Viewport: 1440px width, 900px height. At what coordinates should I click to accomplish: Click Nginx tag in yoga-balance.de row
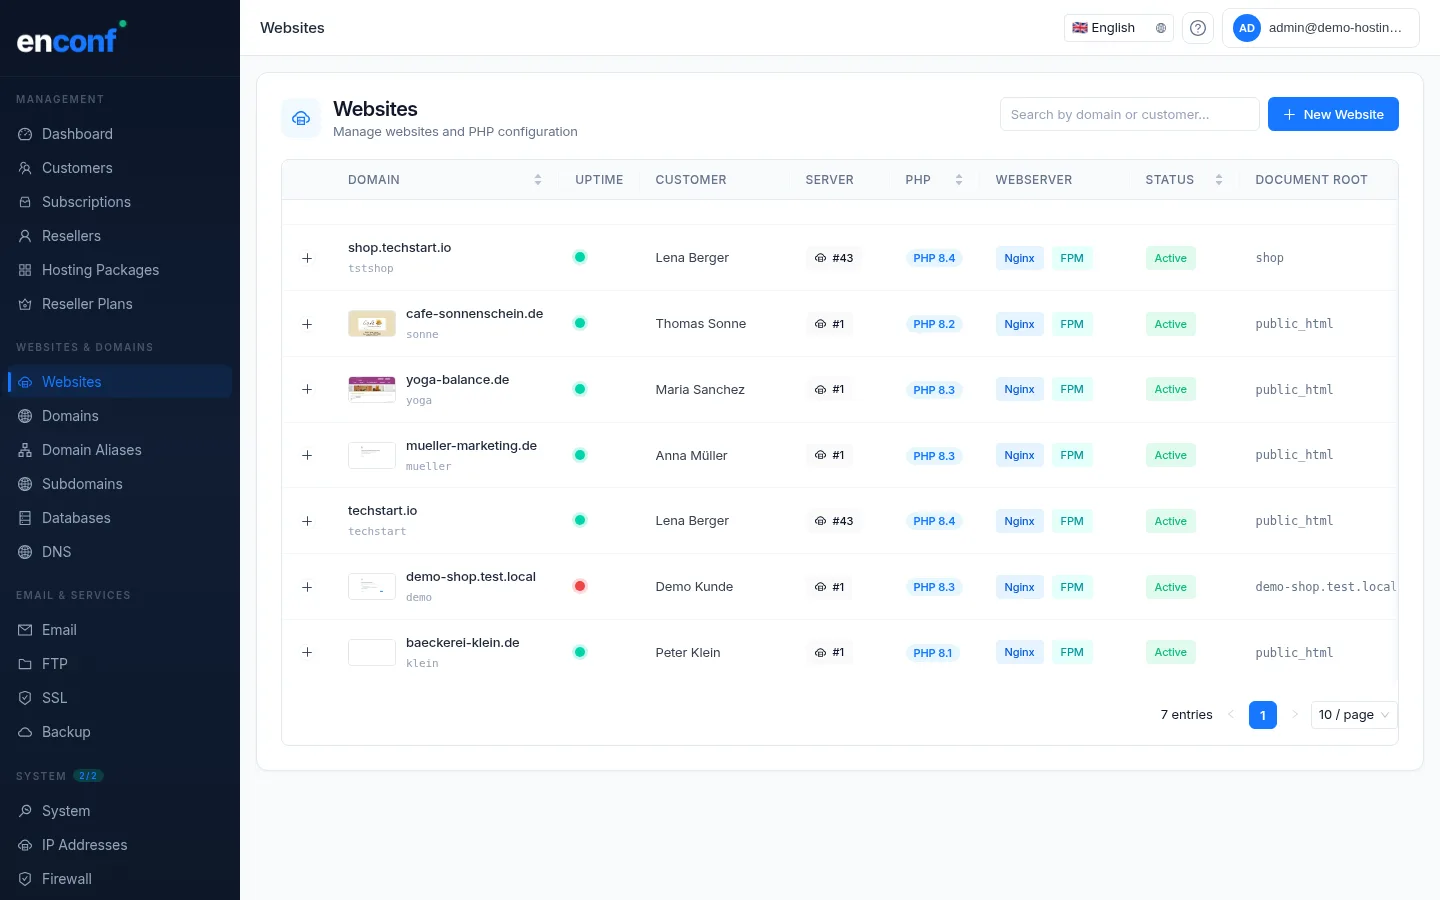(x=1019, y=389)
